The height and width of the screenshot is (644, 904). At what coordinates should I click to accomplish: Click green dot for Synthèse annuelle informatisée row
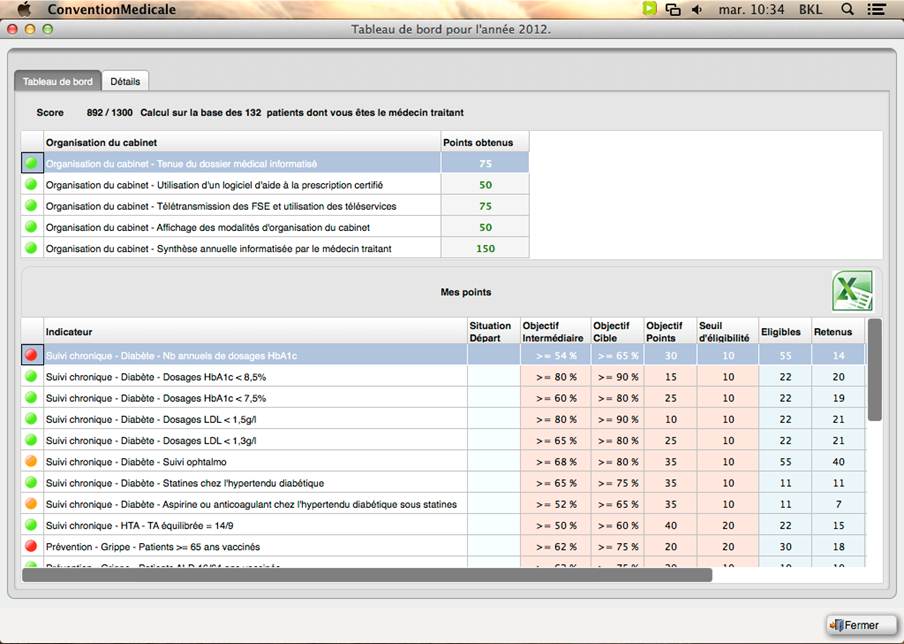pyautogui.click(x=32, y=248)
